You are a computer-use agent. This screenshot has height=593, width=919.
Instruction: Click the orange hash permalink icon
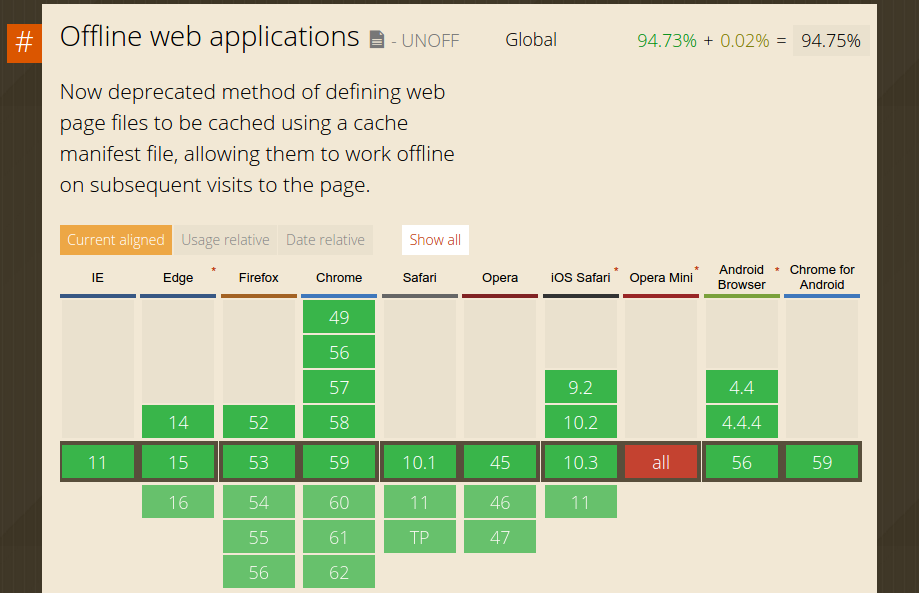click(24, 44)
